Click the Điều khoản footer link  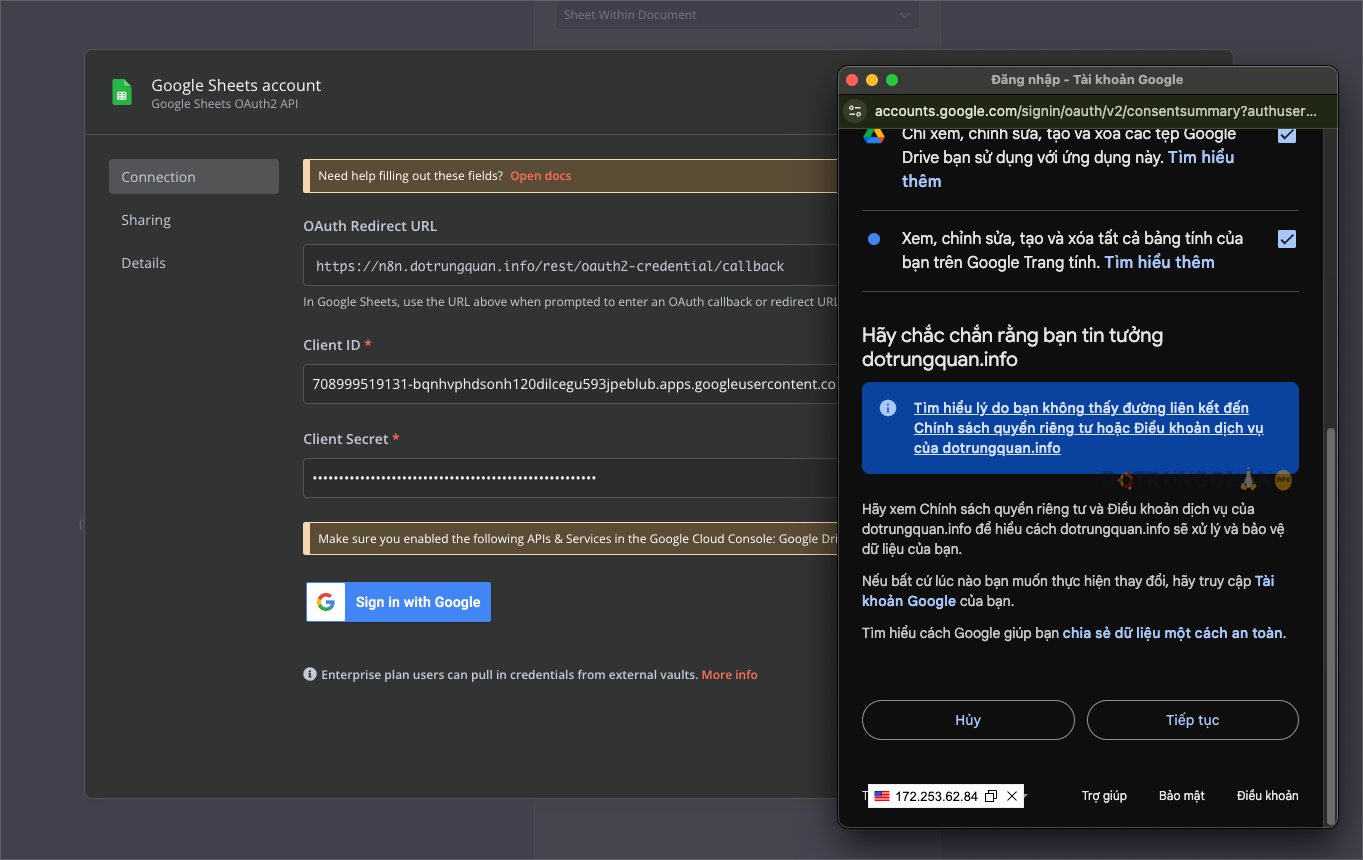click(1268, 796)
